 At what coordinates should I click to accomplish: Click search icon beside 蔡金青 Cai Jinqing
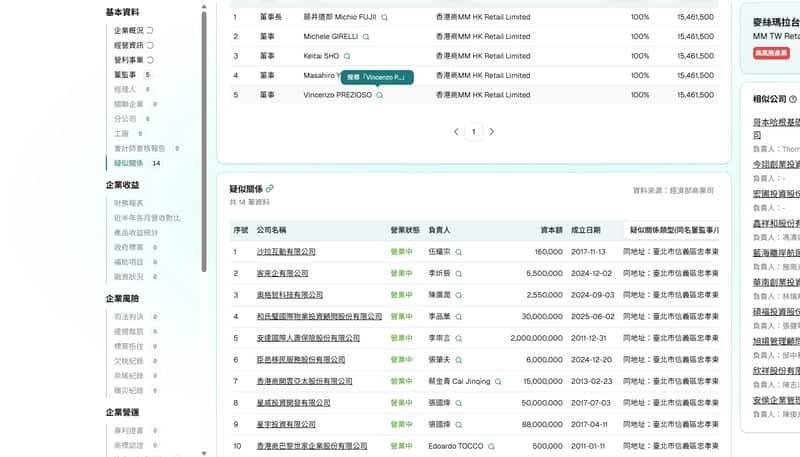(x=498, y=381)
